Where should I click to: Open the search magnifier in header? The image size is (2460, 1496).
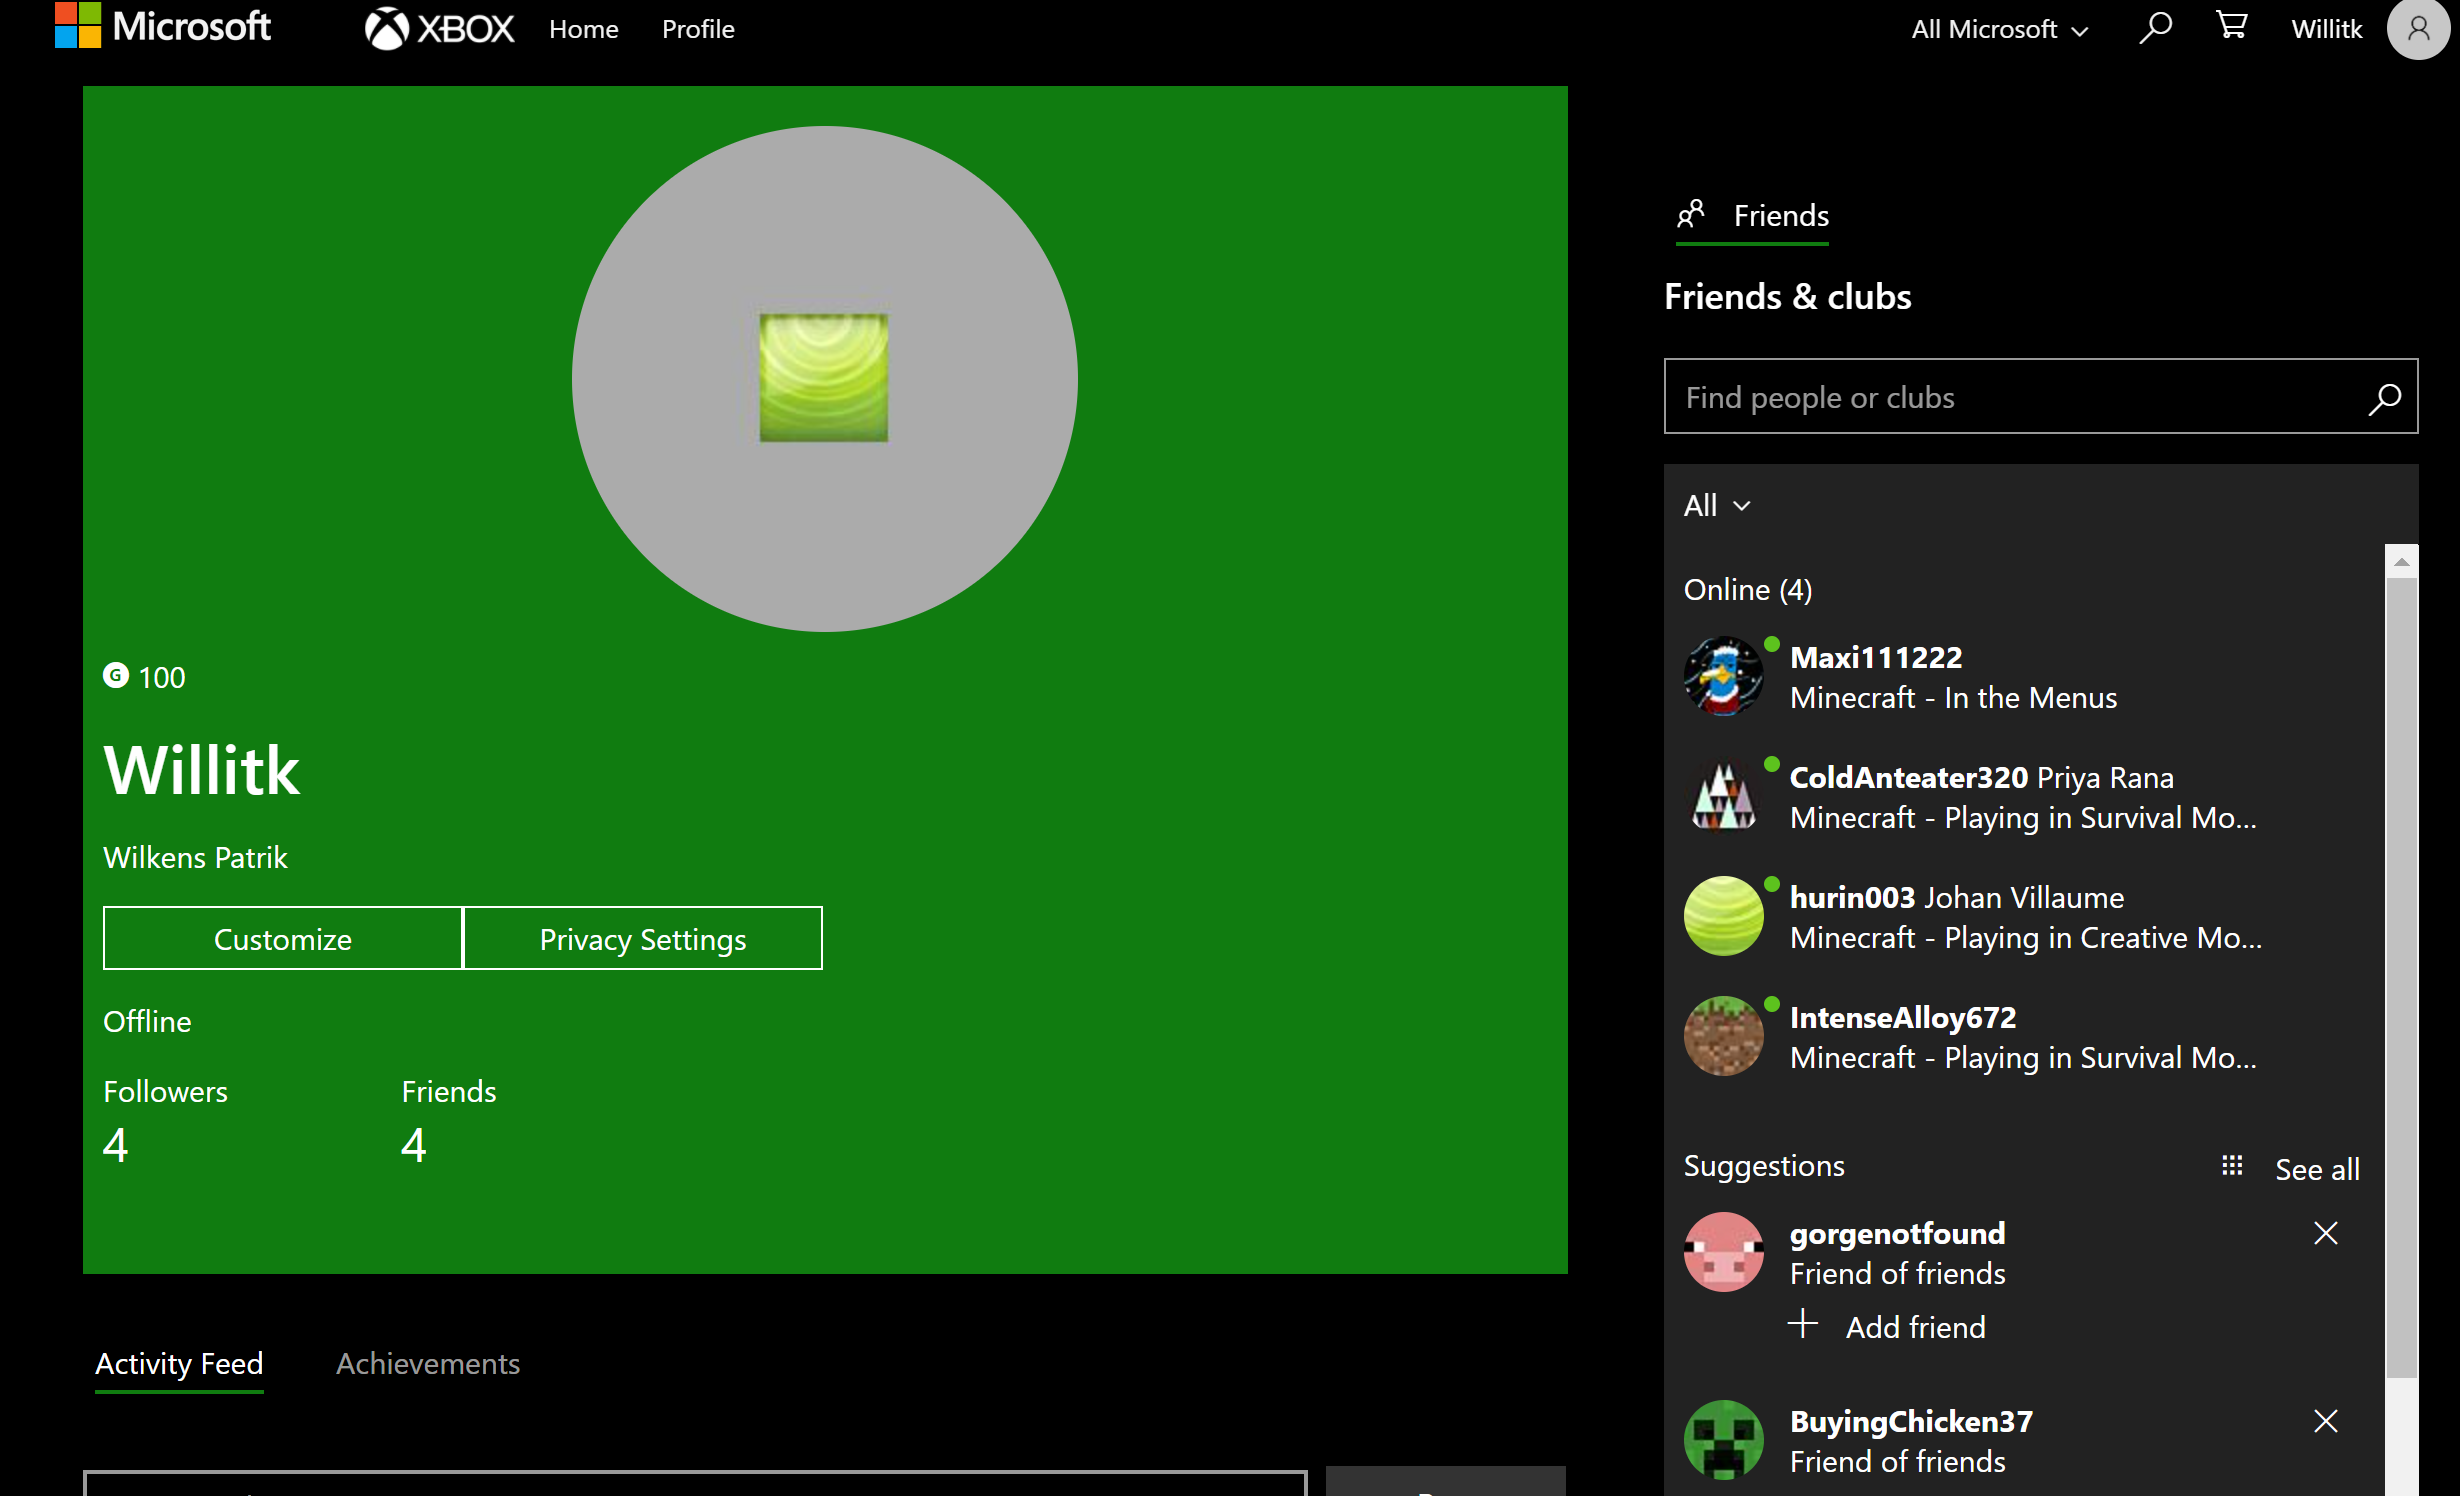pyautogui.click(x=2155, y=27)
